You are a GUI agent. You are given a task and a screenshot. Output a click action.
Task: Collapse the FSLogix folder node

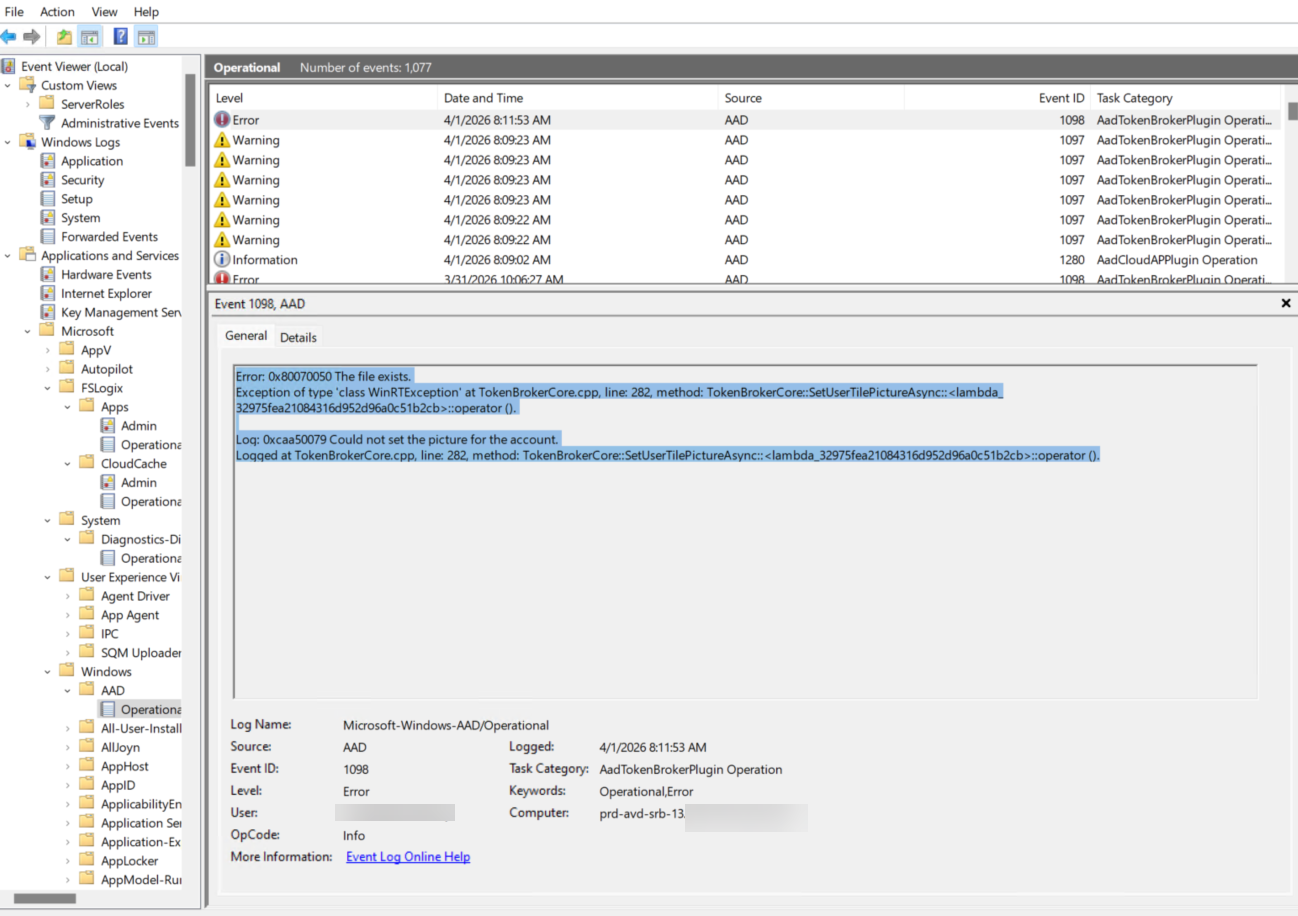pos(49,388)
